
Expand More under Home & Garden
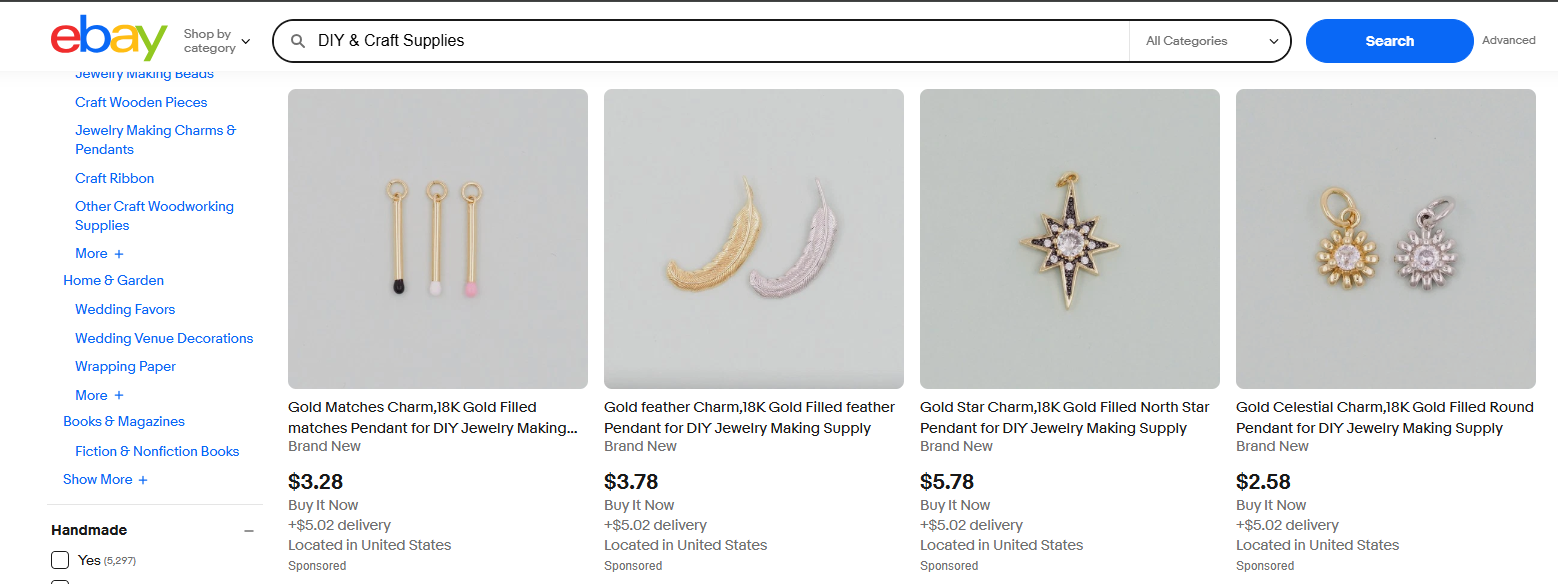(98, 395)
